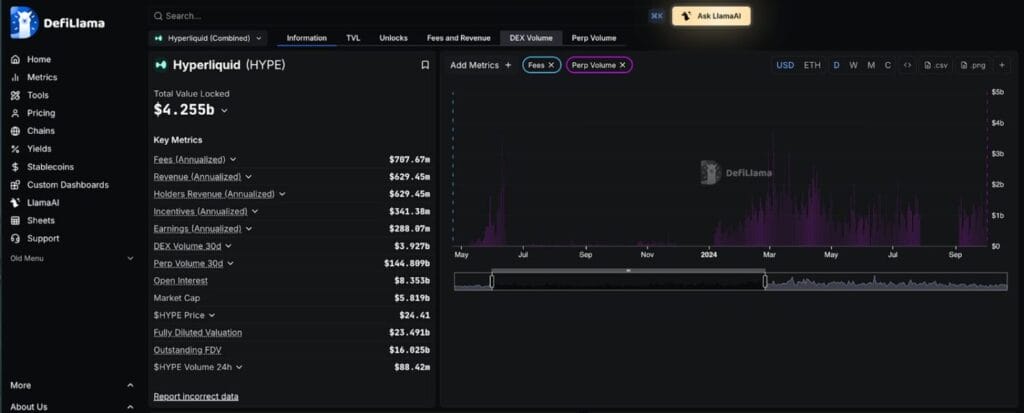Viewport: 1024px width, 413px height.
Task: Click Report incorrect data link
Action: [x=196, y=397]
